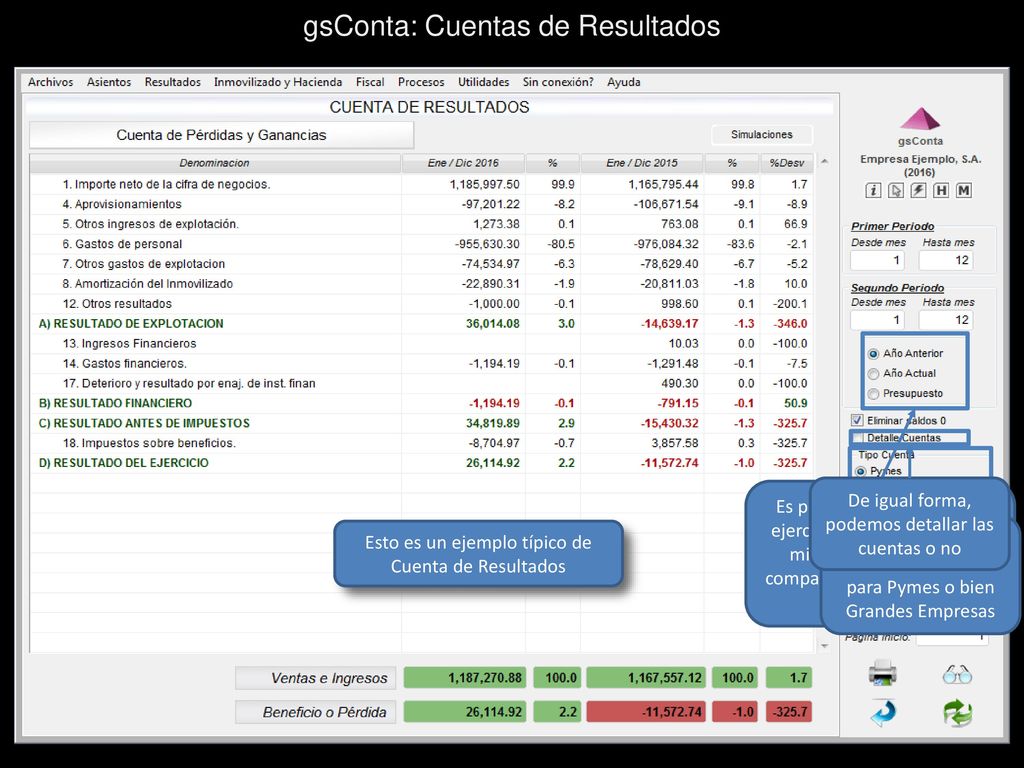Click the 'Ene / Dic 2015' column header
The image size is (1024, 768).
(642, 163)
